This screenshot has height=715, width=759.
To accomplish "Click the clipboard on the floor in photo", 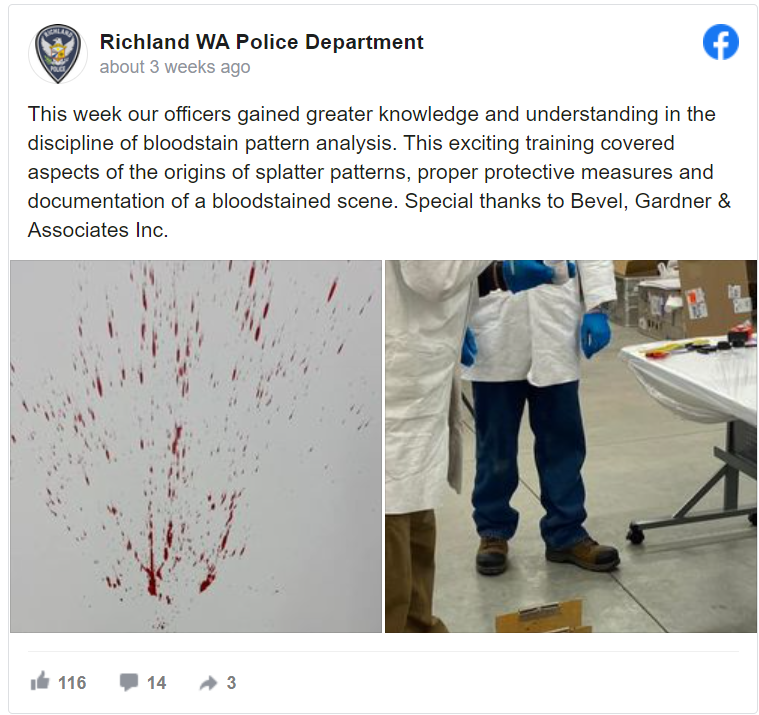I will click(x=540, y=616).
